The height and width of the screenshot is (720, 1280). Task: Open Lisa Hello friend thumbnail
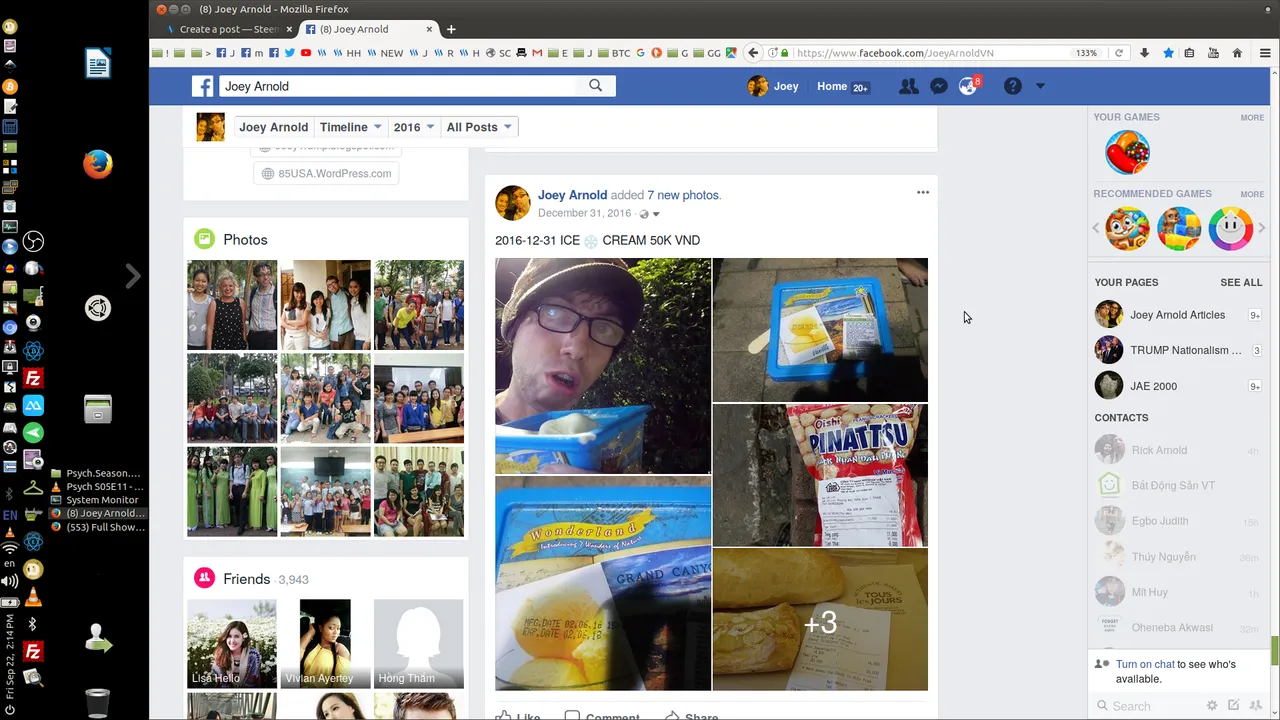tap(231, 644)
